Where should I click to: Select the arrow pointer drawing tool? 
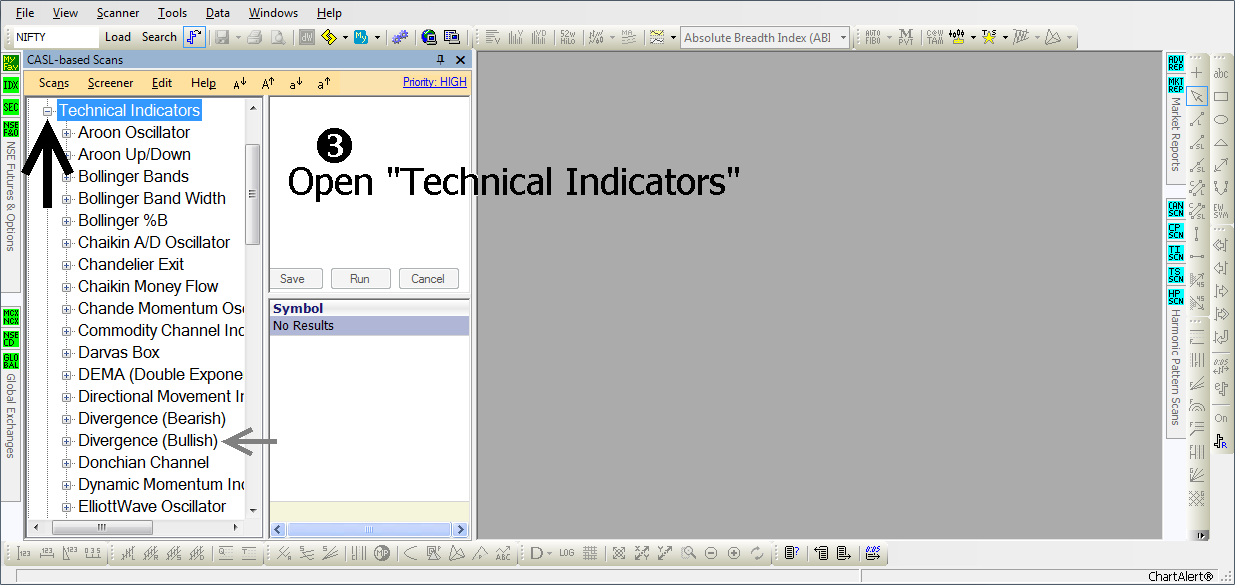click(x=1197, y=96)
